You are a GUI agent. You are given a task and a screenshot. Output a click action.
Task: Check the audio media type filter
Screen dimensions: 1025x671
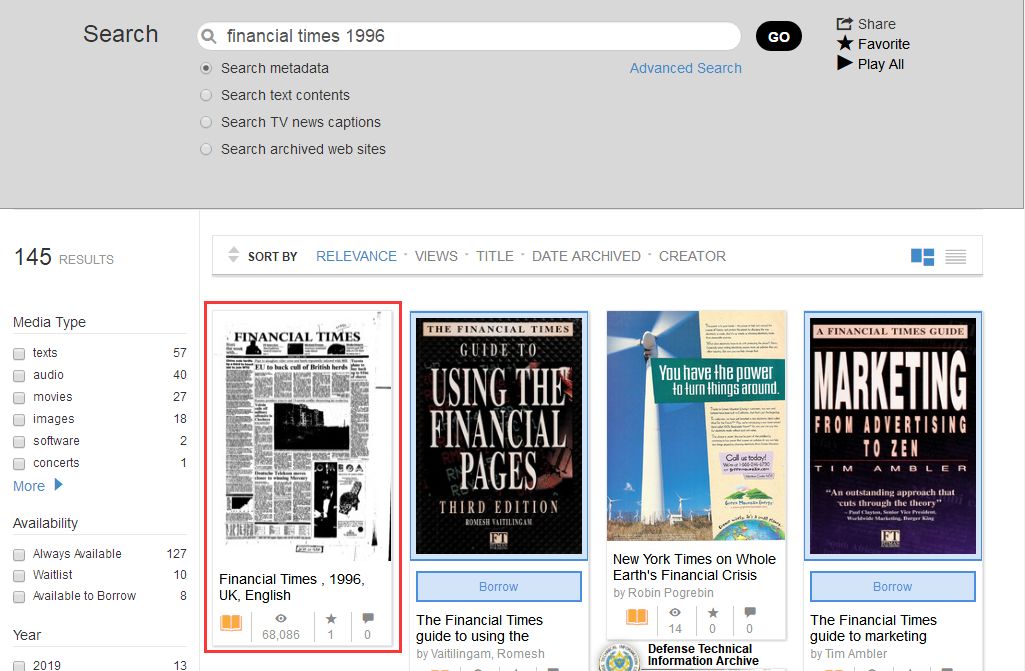tap(19, 376)
